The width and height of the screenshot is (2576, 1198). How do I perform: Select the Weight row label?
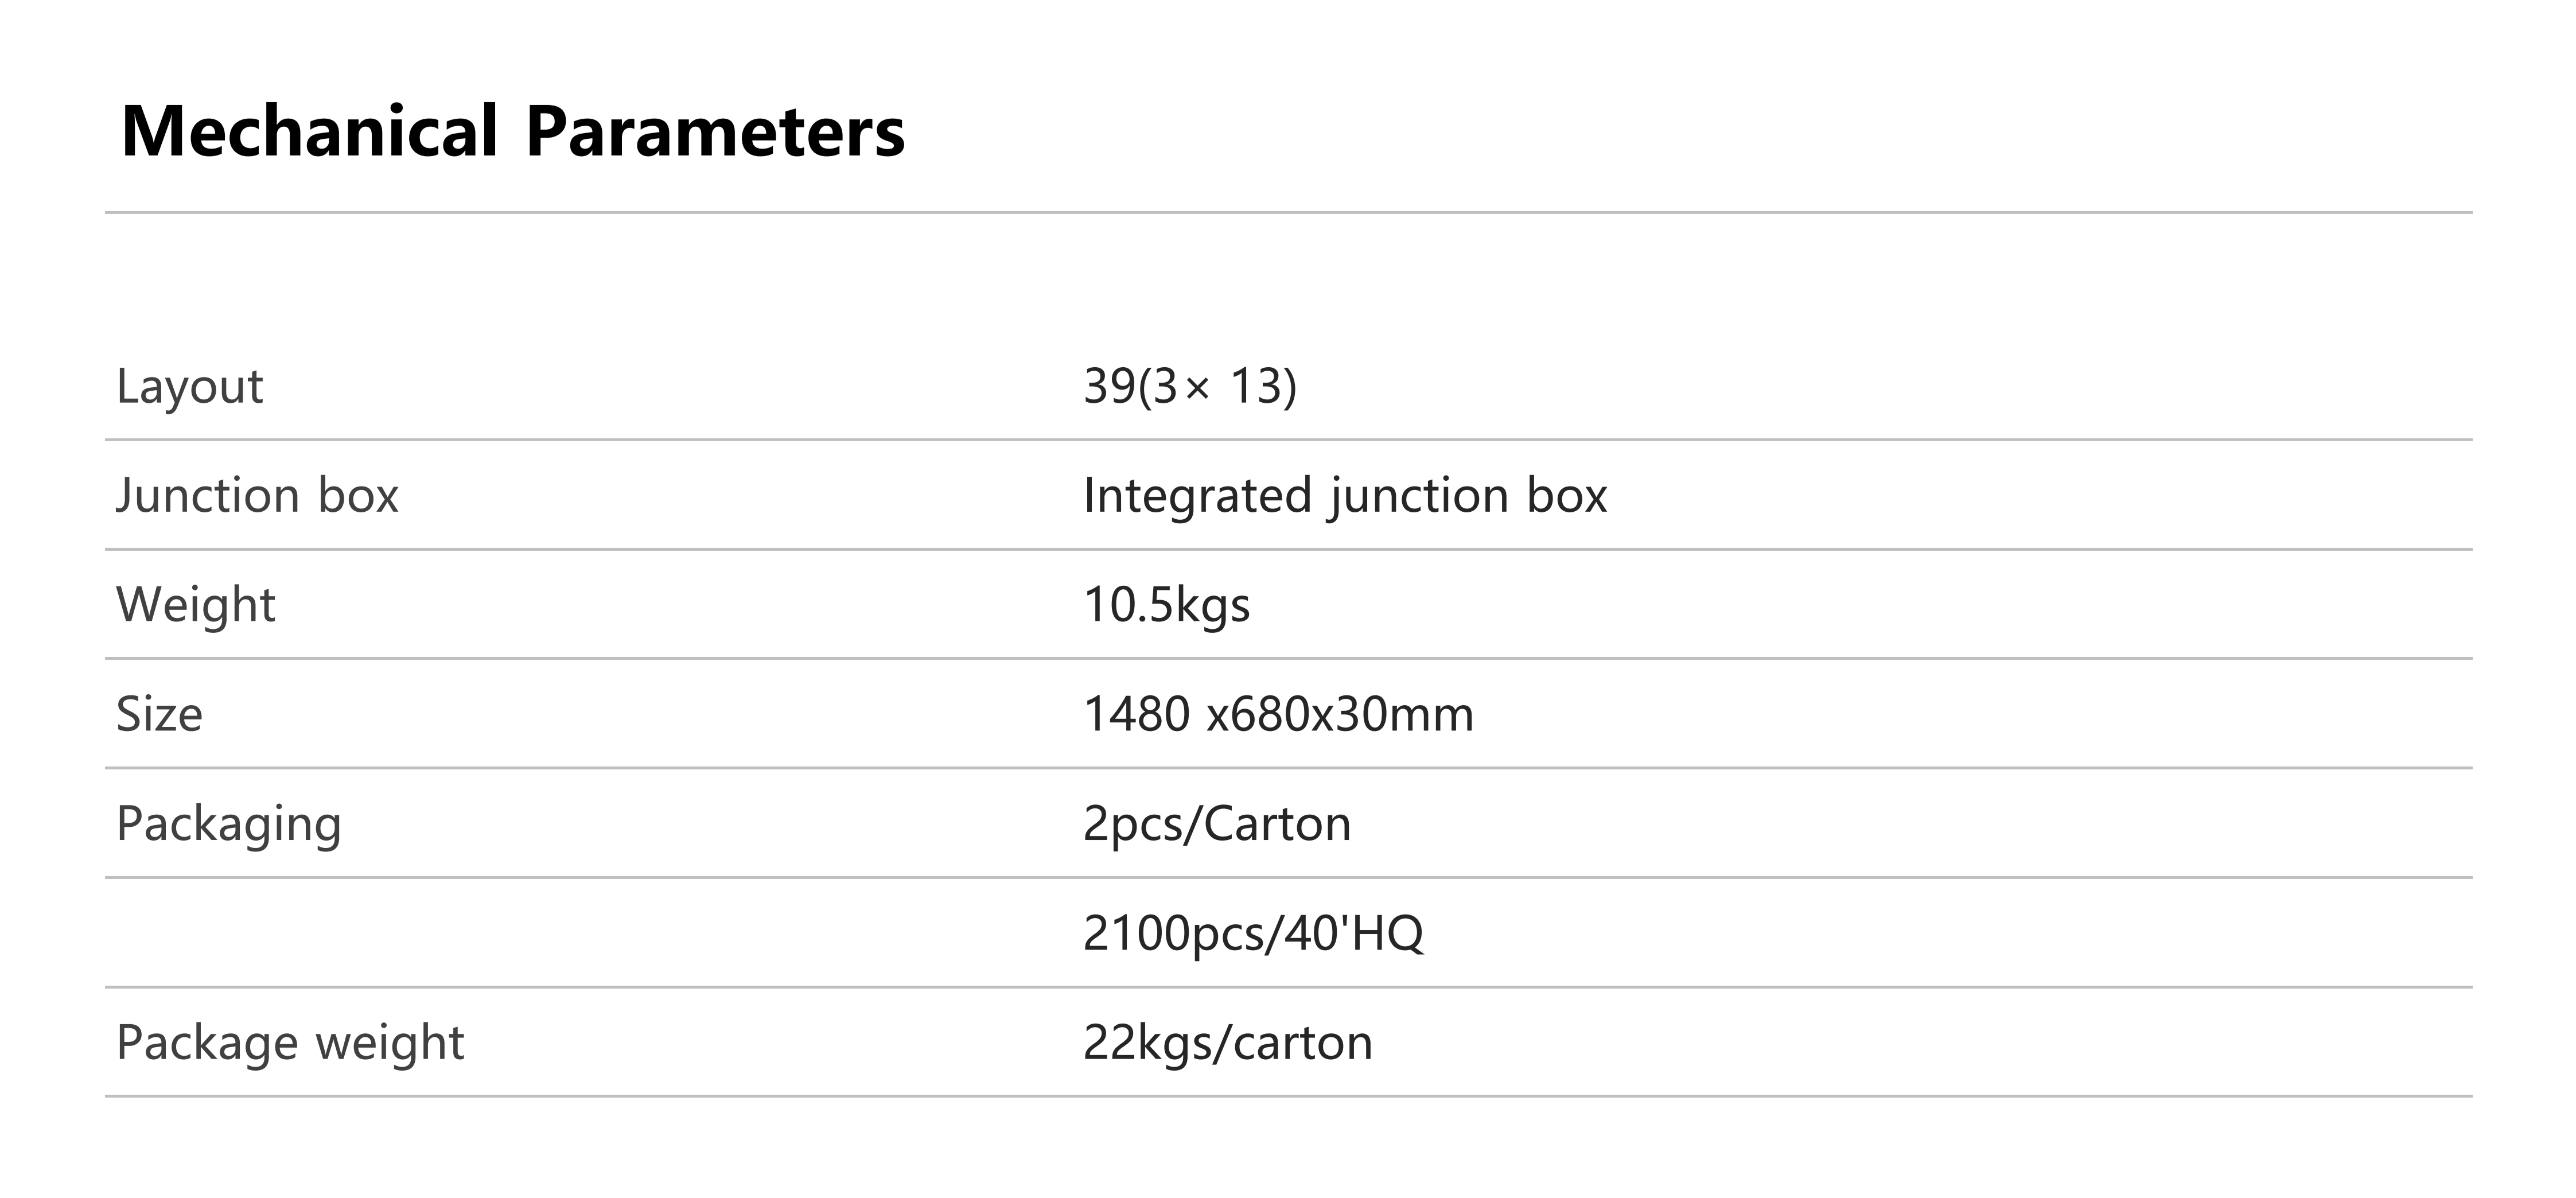pyautogui.click(x=195, y=606)
